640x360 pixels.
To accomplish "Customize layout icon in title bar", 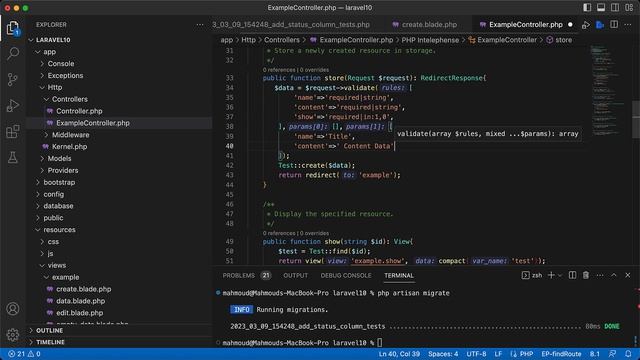I will [x=629, y=7].
